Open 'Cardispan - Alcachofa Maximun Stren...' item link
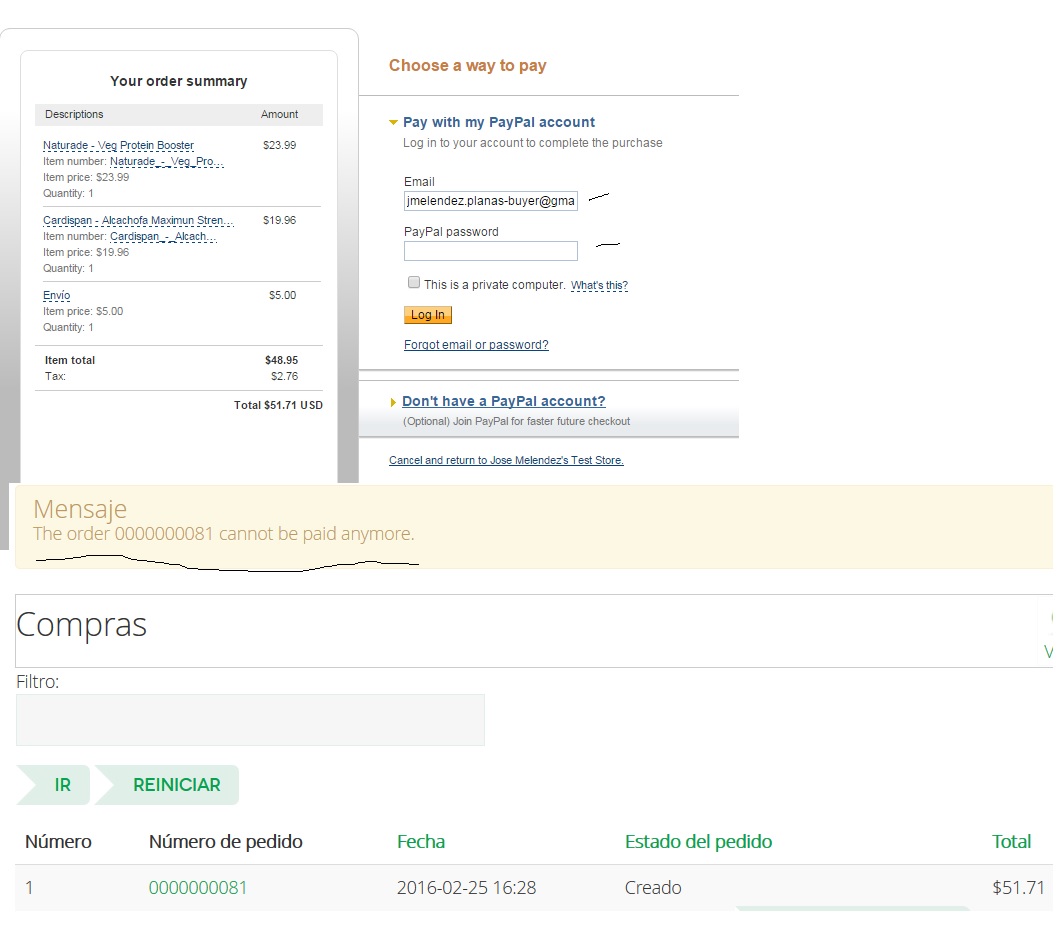 139,220
